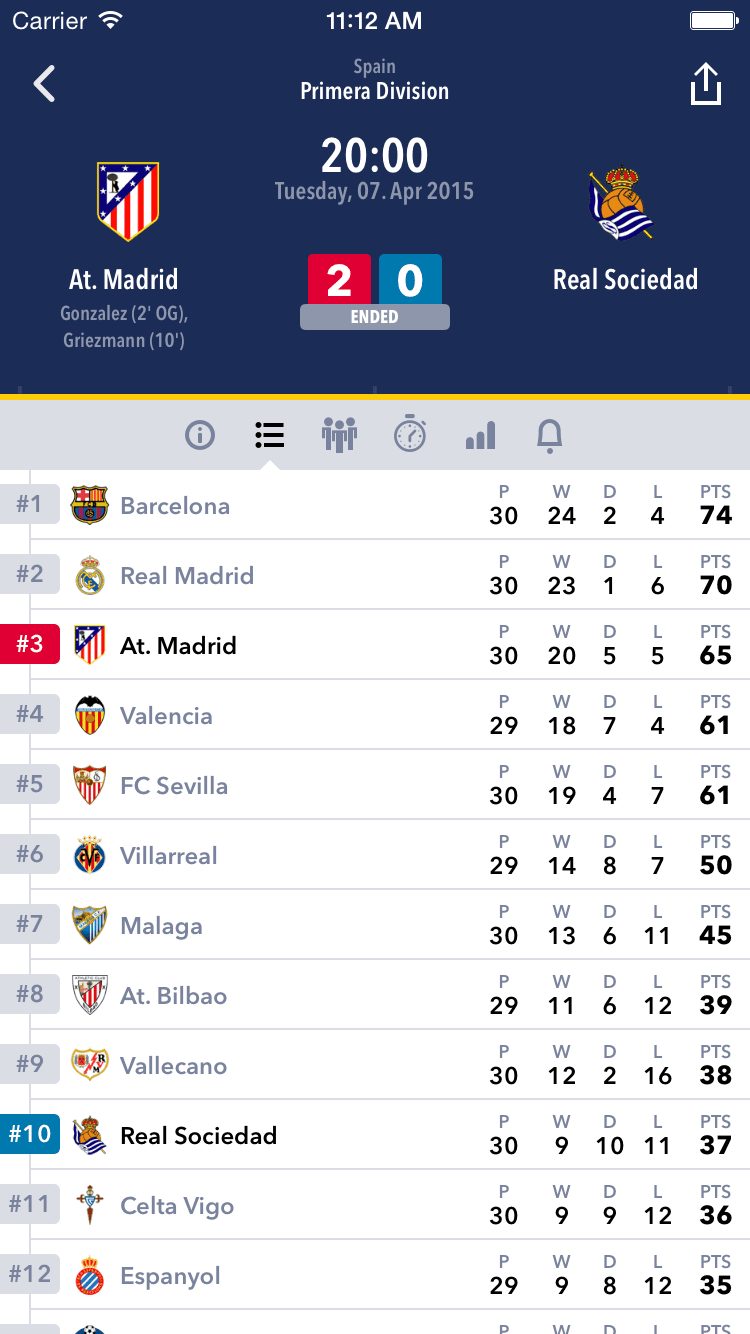Tap the back arrow icon

coord(44,84)
